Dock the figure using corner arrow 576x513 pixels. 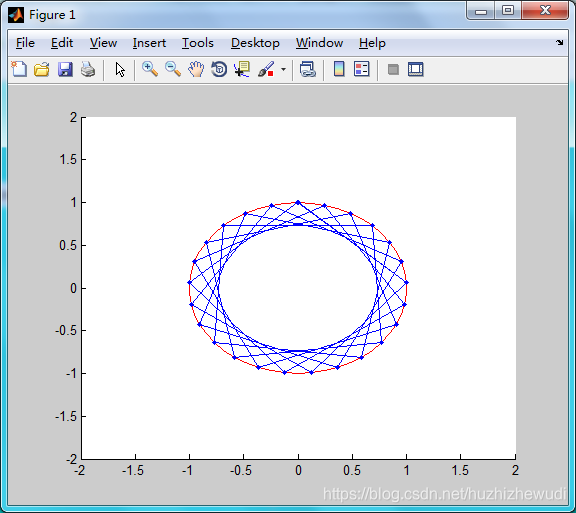[559, 43]
